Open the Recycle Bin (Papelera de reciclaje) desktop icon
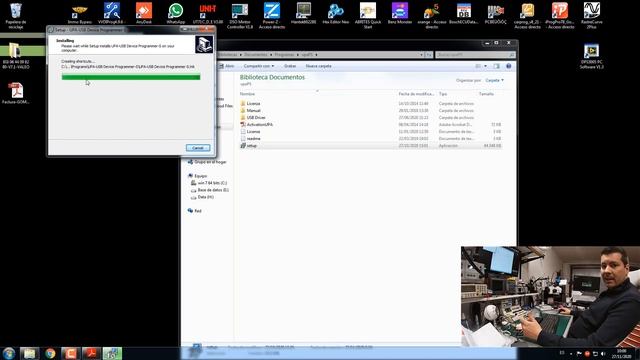The width and height of the screenshot is (640, 360). tap(16, 15)
